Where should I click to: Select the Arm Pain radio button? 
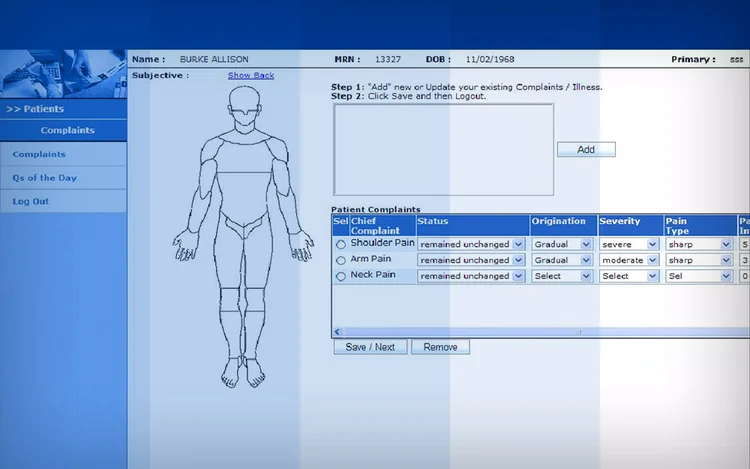pyautogui.click(x=341, y=260)
